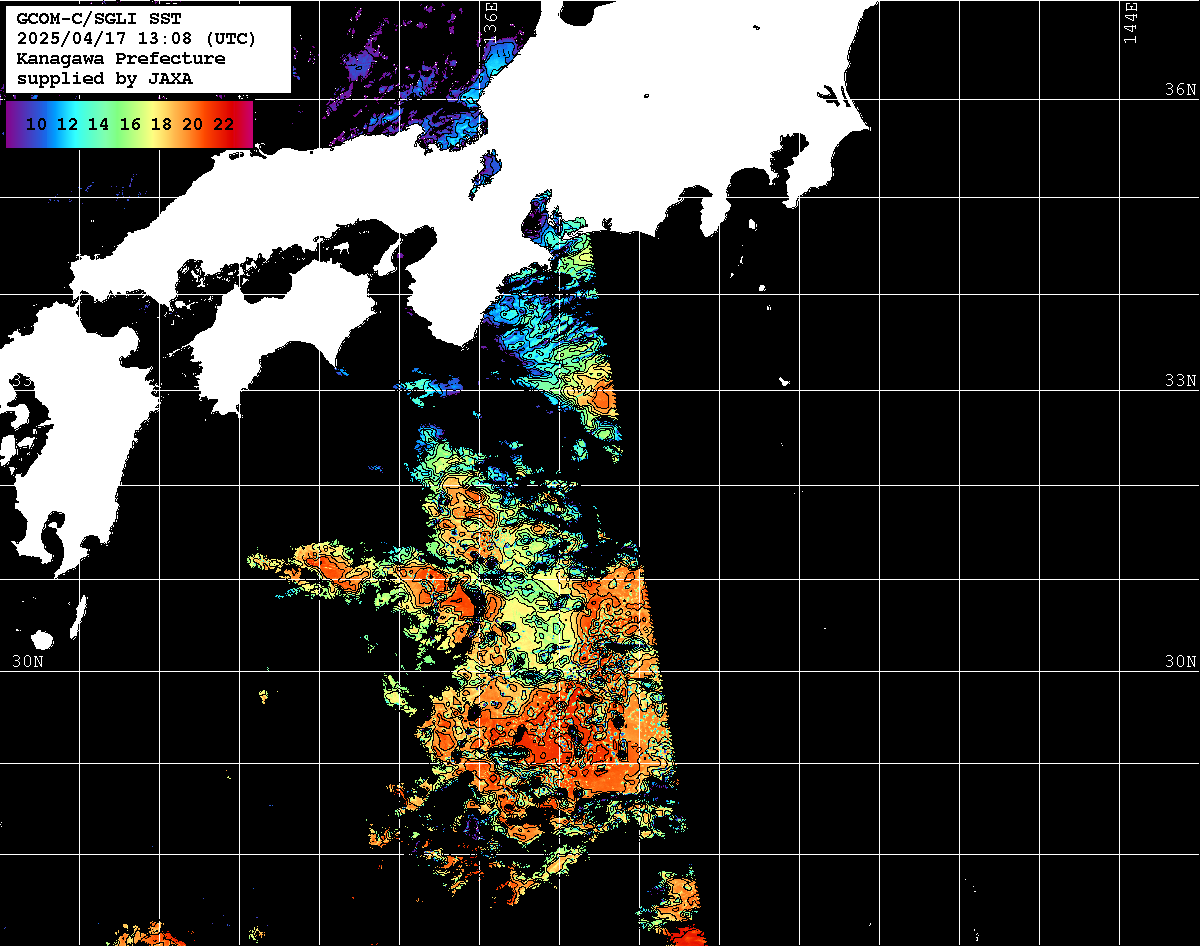
Task: Click the 16 value on temperature scale
Action: pyautogui.click(x=130, y=124)
